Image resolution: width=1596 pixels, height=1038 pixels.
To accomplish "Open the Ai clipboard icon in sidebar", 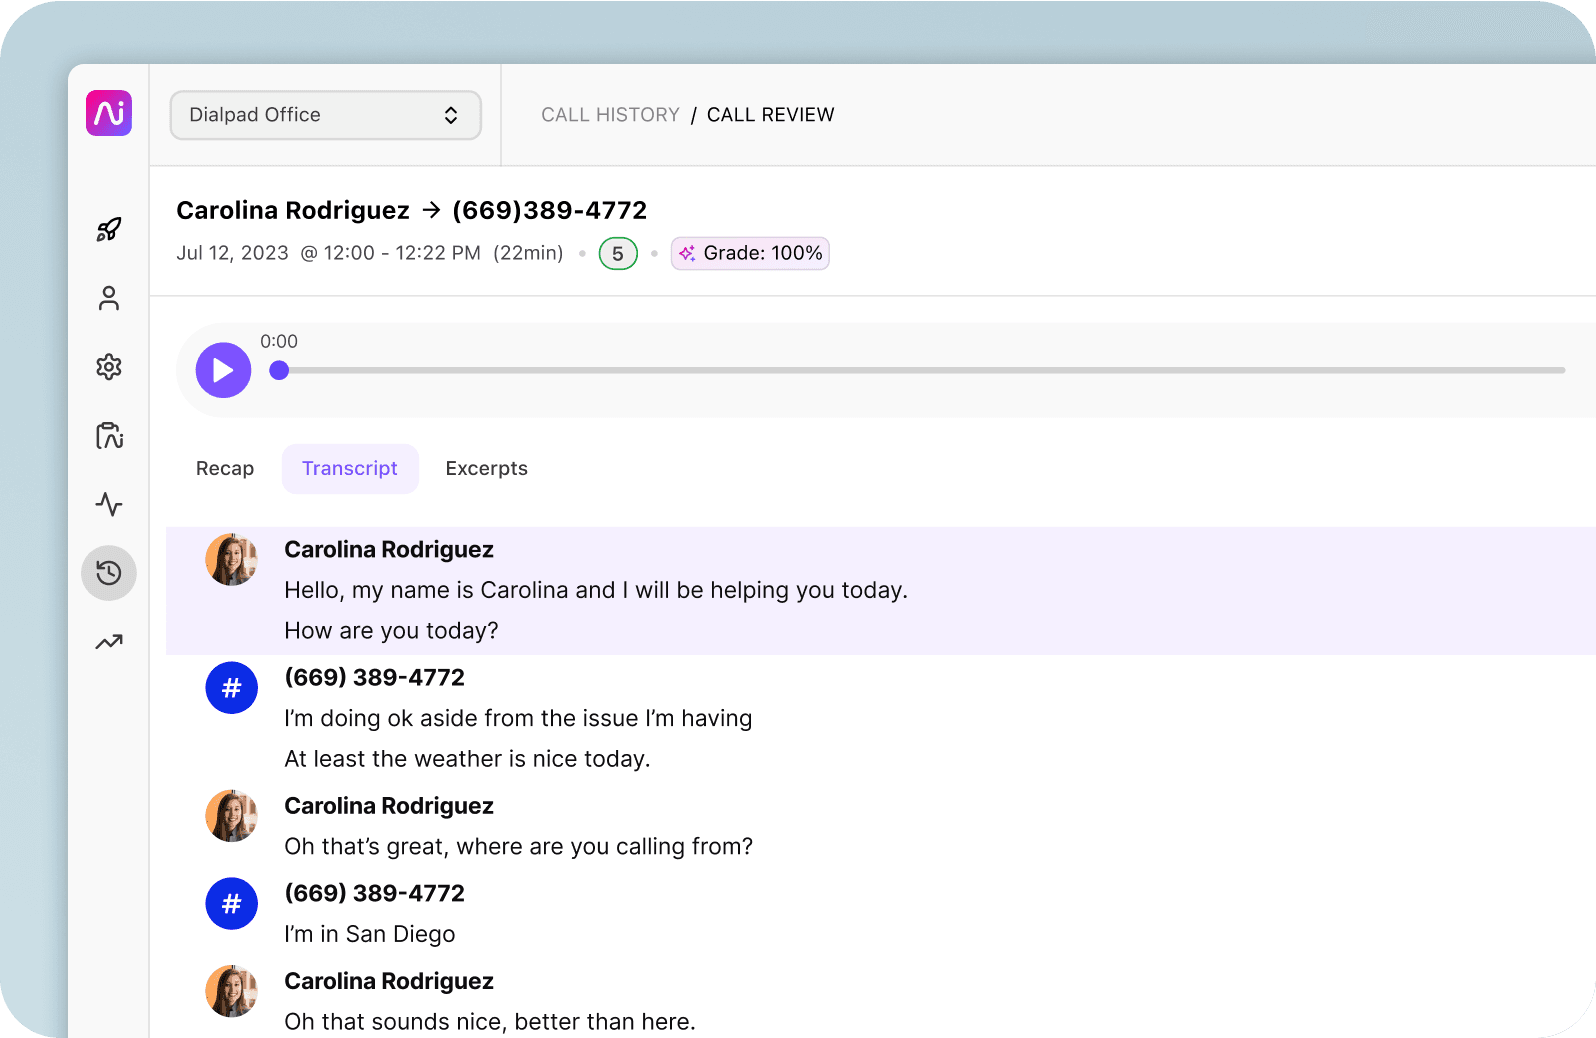I will pyautogui.click(x=109, y=435).
